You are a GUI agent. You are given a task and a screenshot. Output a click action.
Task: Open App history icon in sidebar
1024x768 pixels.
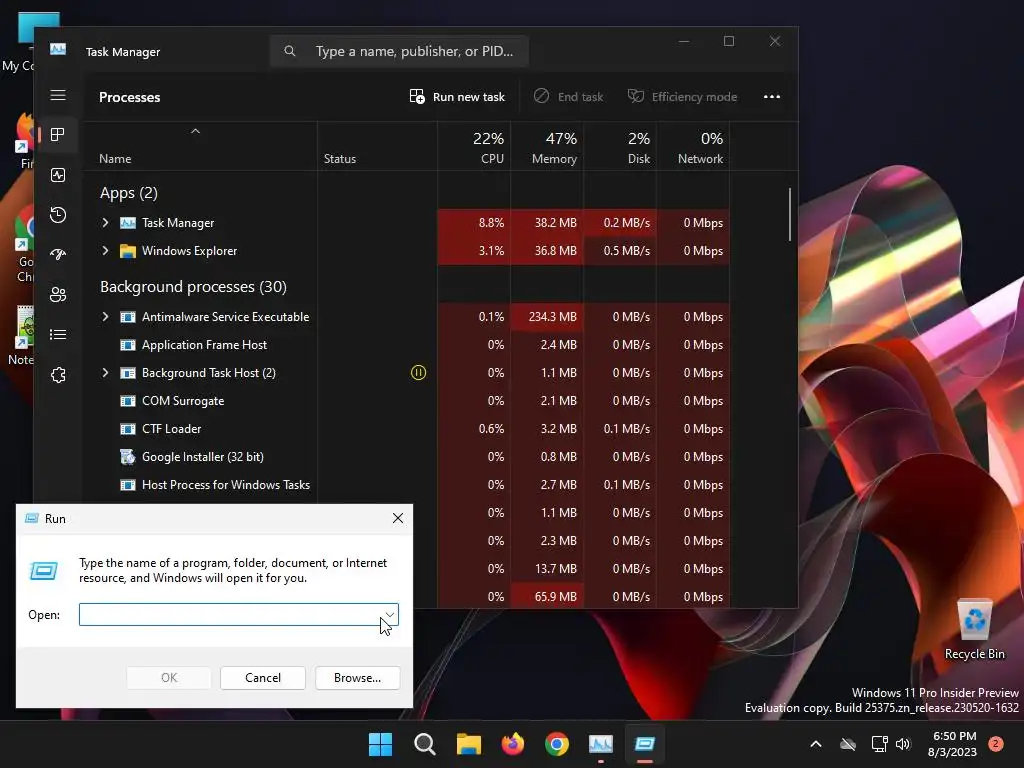(x=58, y=215)
